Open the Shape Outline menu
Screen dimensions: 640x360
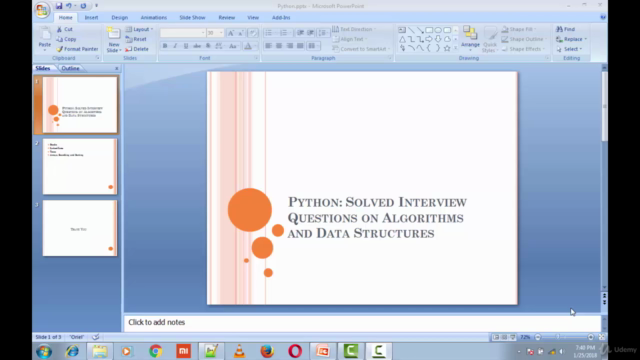(524, 39)
